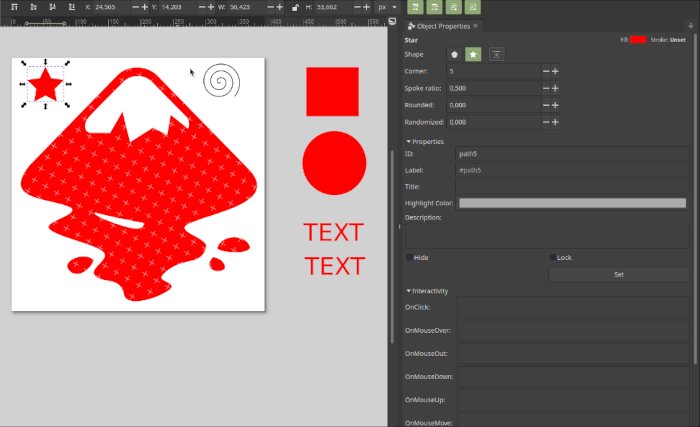Viewport: 700px width, 427px height.
Task: Select the star shape icon
Action: [474, 54]
